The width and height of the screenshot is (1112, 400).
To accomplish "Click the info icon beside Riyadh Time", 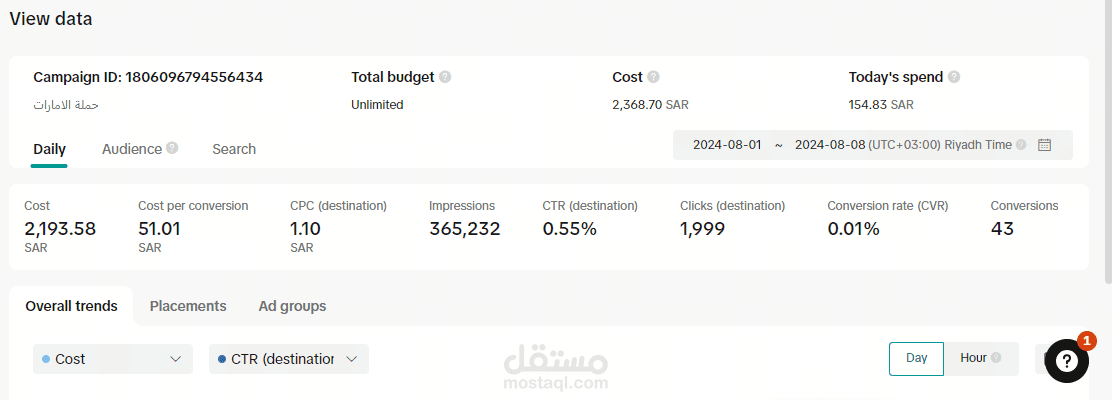I will point(1021,145).
